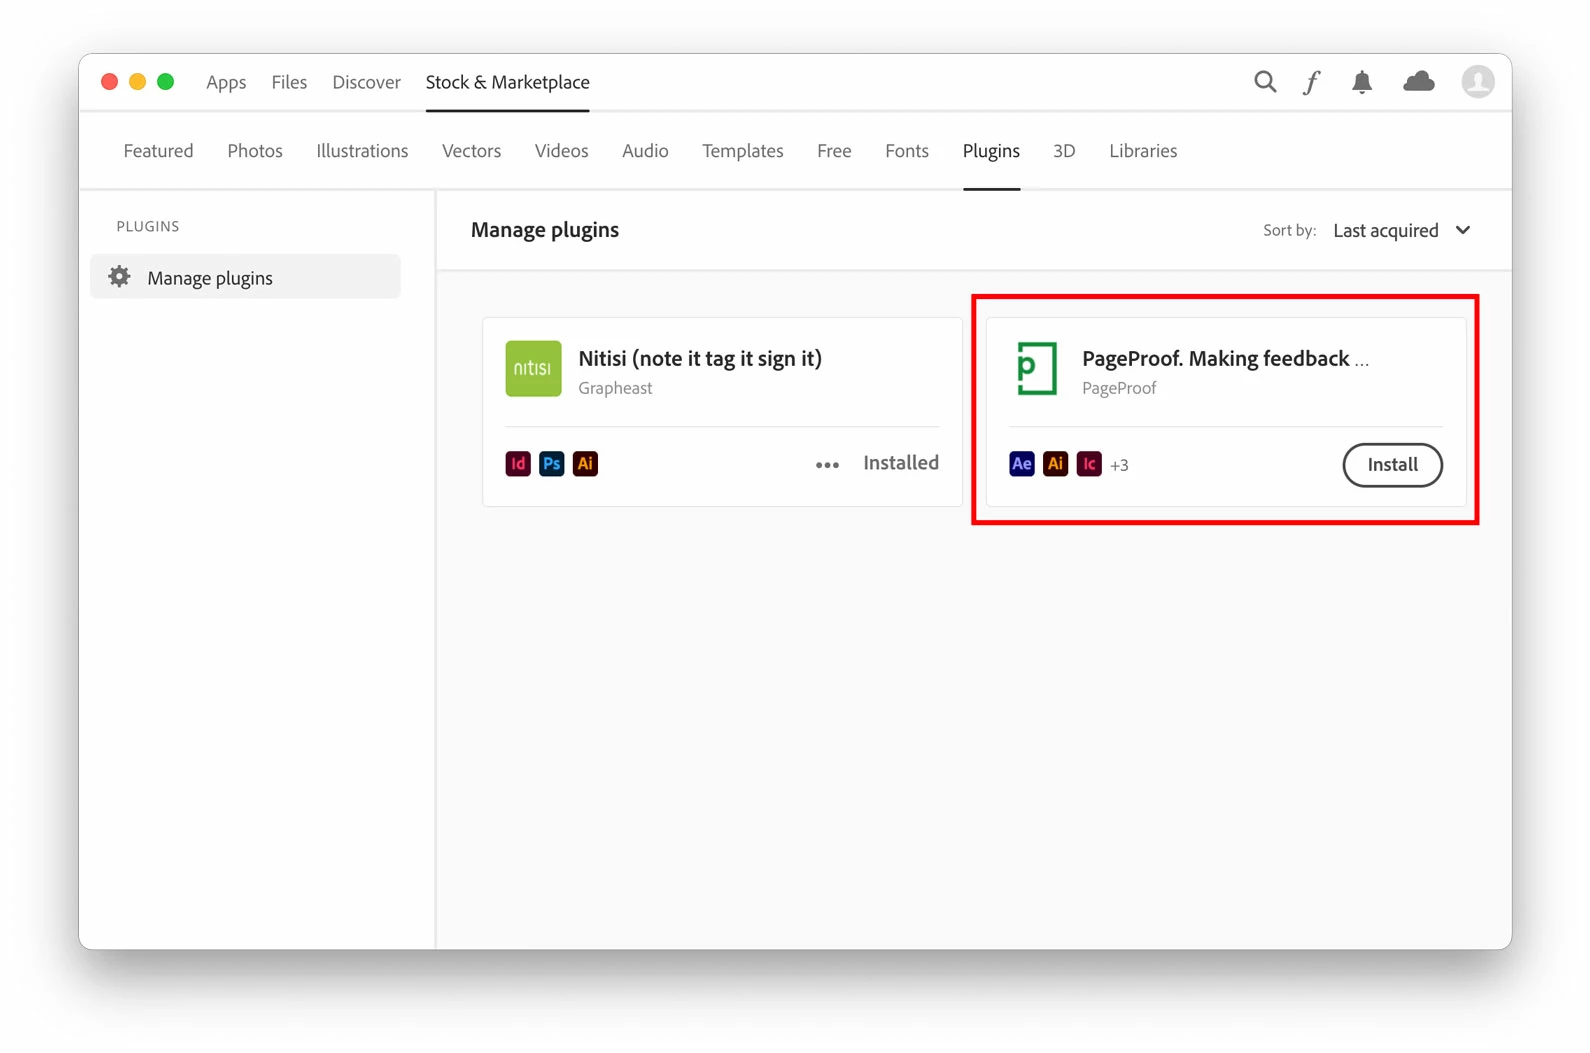Image resolution: width=1590 pixels, height=1053 pixels.
Task: Click the yellow minimize window button
Action: 138,82
